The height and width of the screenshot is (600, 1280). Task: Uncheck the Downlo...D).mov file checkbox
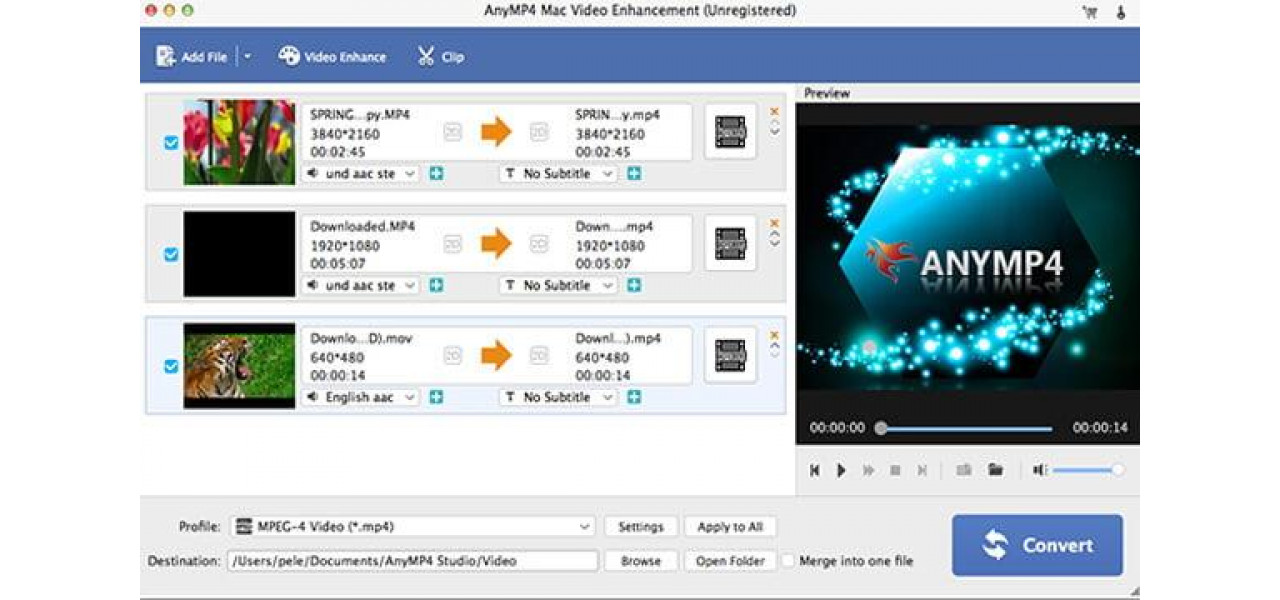tap(171, 367)
